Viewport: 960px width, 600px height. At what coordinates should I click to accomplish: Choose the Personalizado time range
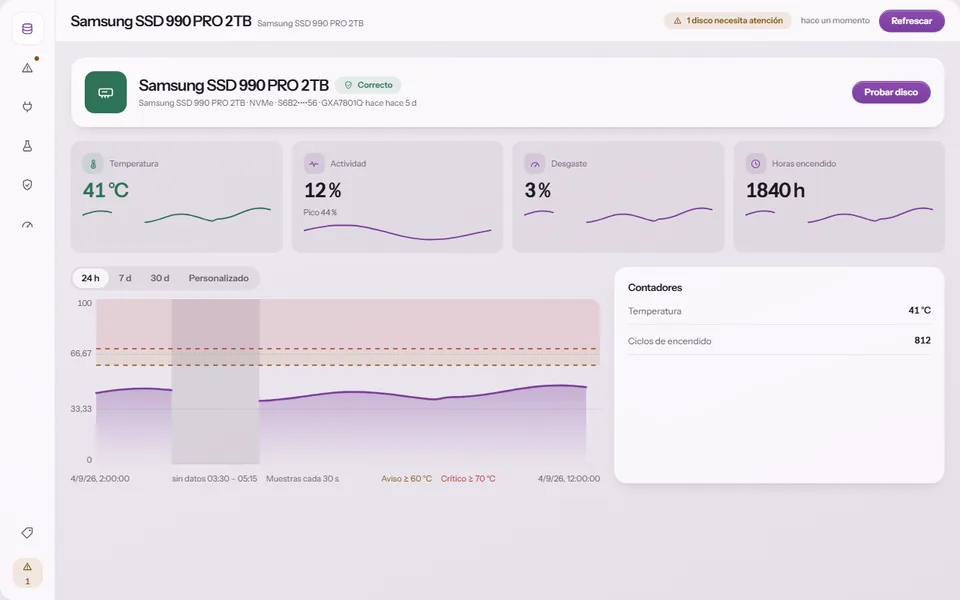pos(219,278)
